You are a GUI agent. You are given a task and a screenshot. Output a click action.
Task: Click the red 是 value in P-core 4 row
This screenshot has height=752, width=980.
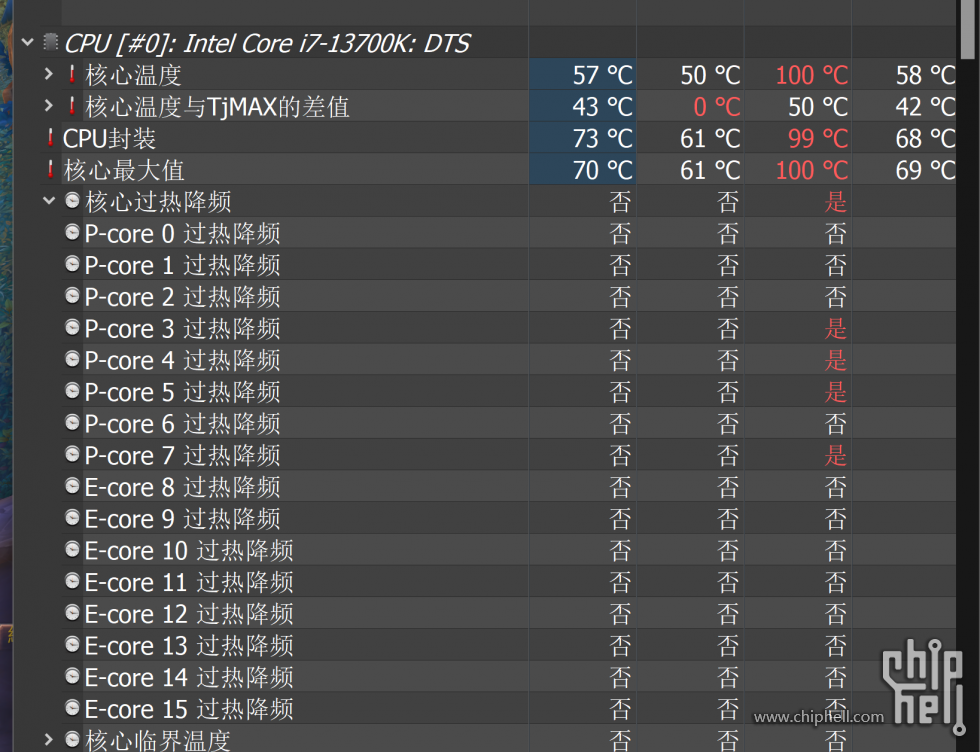tap(836, 361)
